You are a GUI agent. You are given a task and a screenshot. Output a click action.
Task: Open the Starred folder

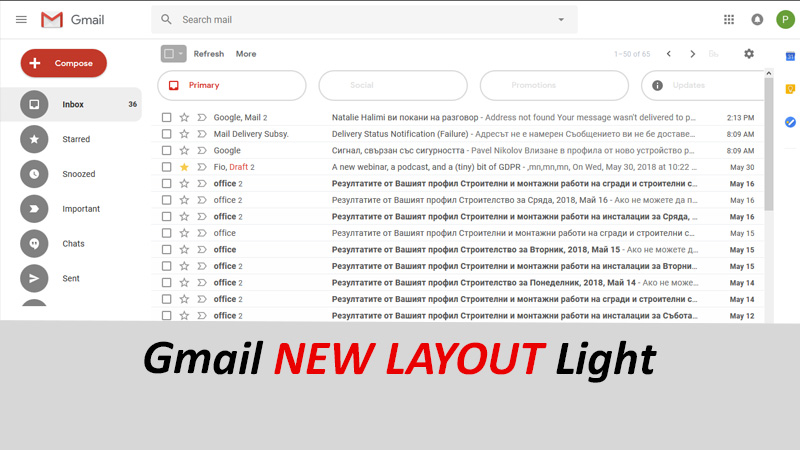pyautogui.click(x=76, y=139)
